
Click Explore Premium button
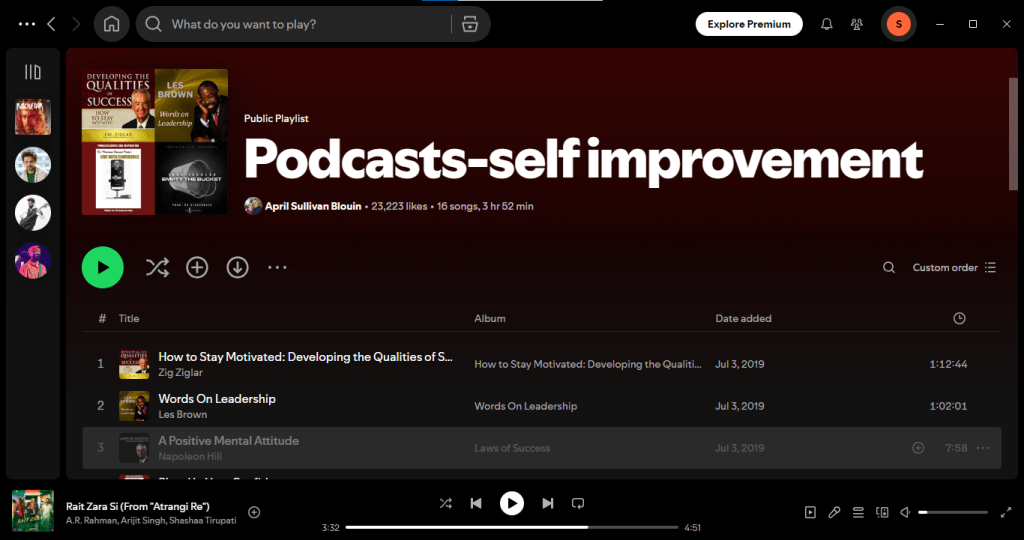(749, 24)
